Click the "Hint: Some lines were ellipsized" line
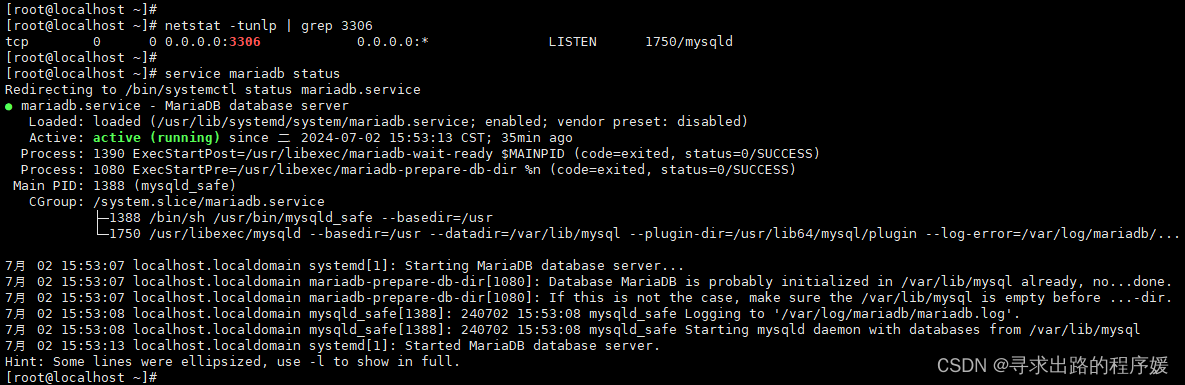This screenshot has height=385, width=1185. (x=232, y=362)
